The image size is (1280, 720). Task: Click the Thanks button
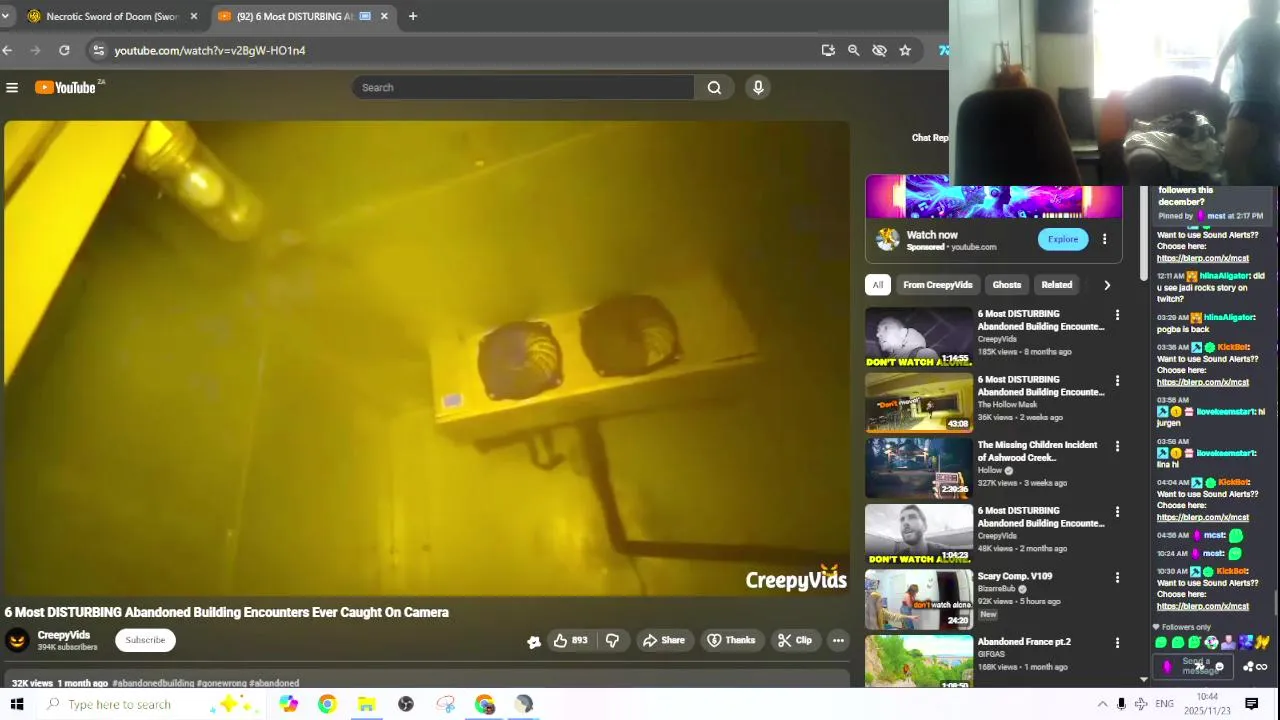[x=731, y=640]
